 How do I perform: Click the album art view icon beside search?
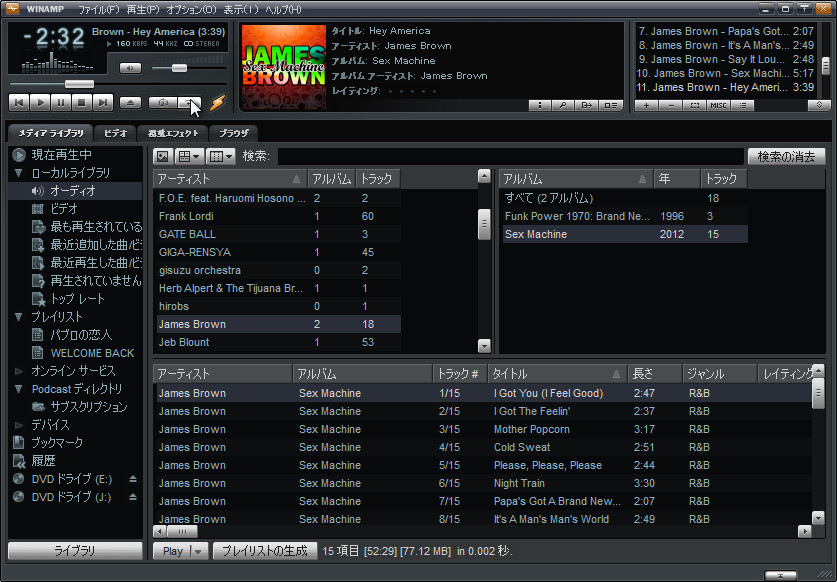click(160, 157)
